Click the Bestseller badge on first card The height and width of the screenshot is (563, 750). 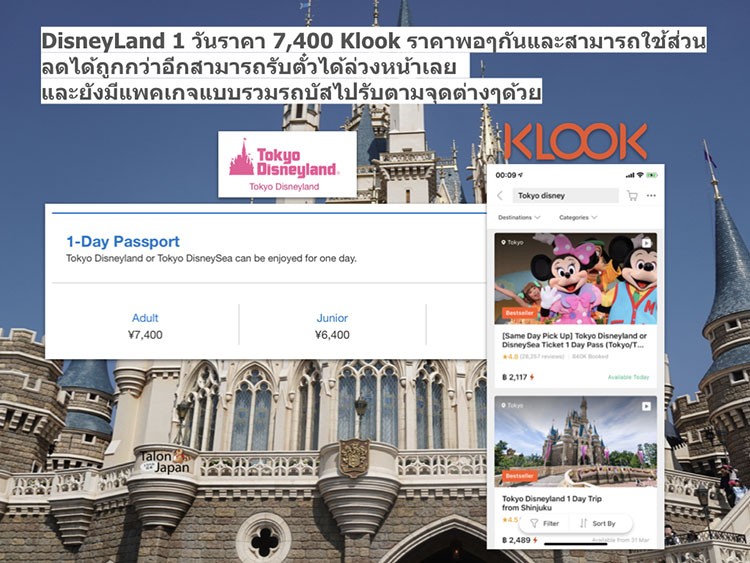[519, 313]
